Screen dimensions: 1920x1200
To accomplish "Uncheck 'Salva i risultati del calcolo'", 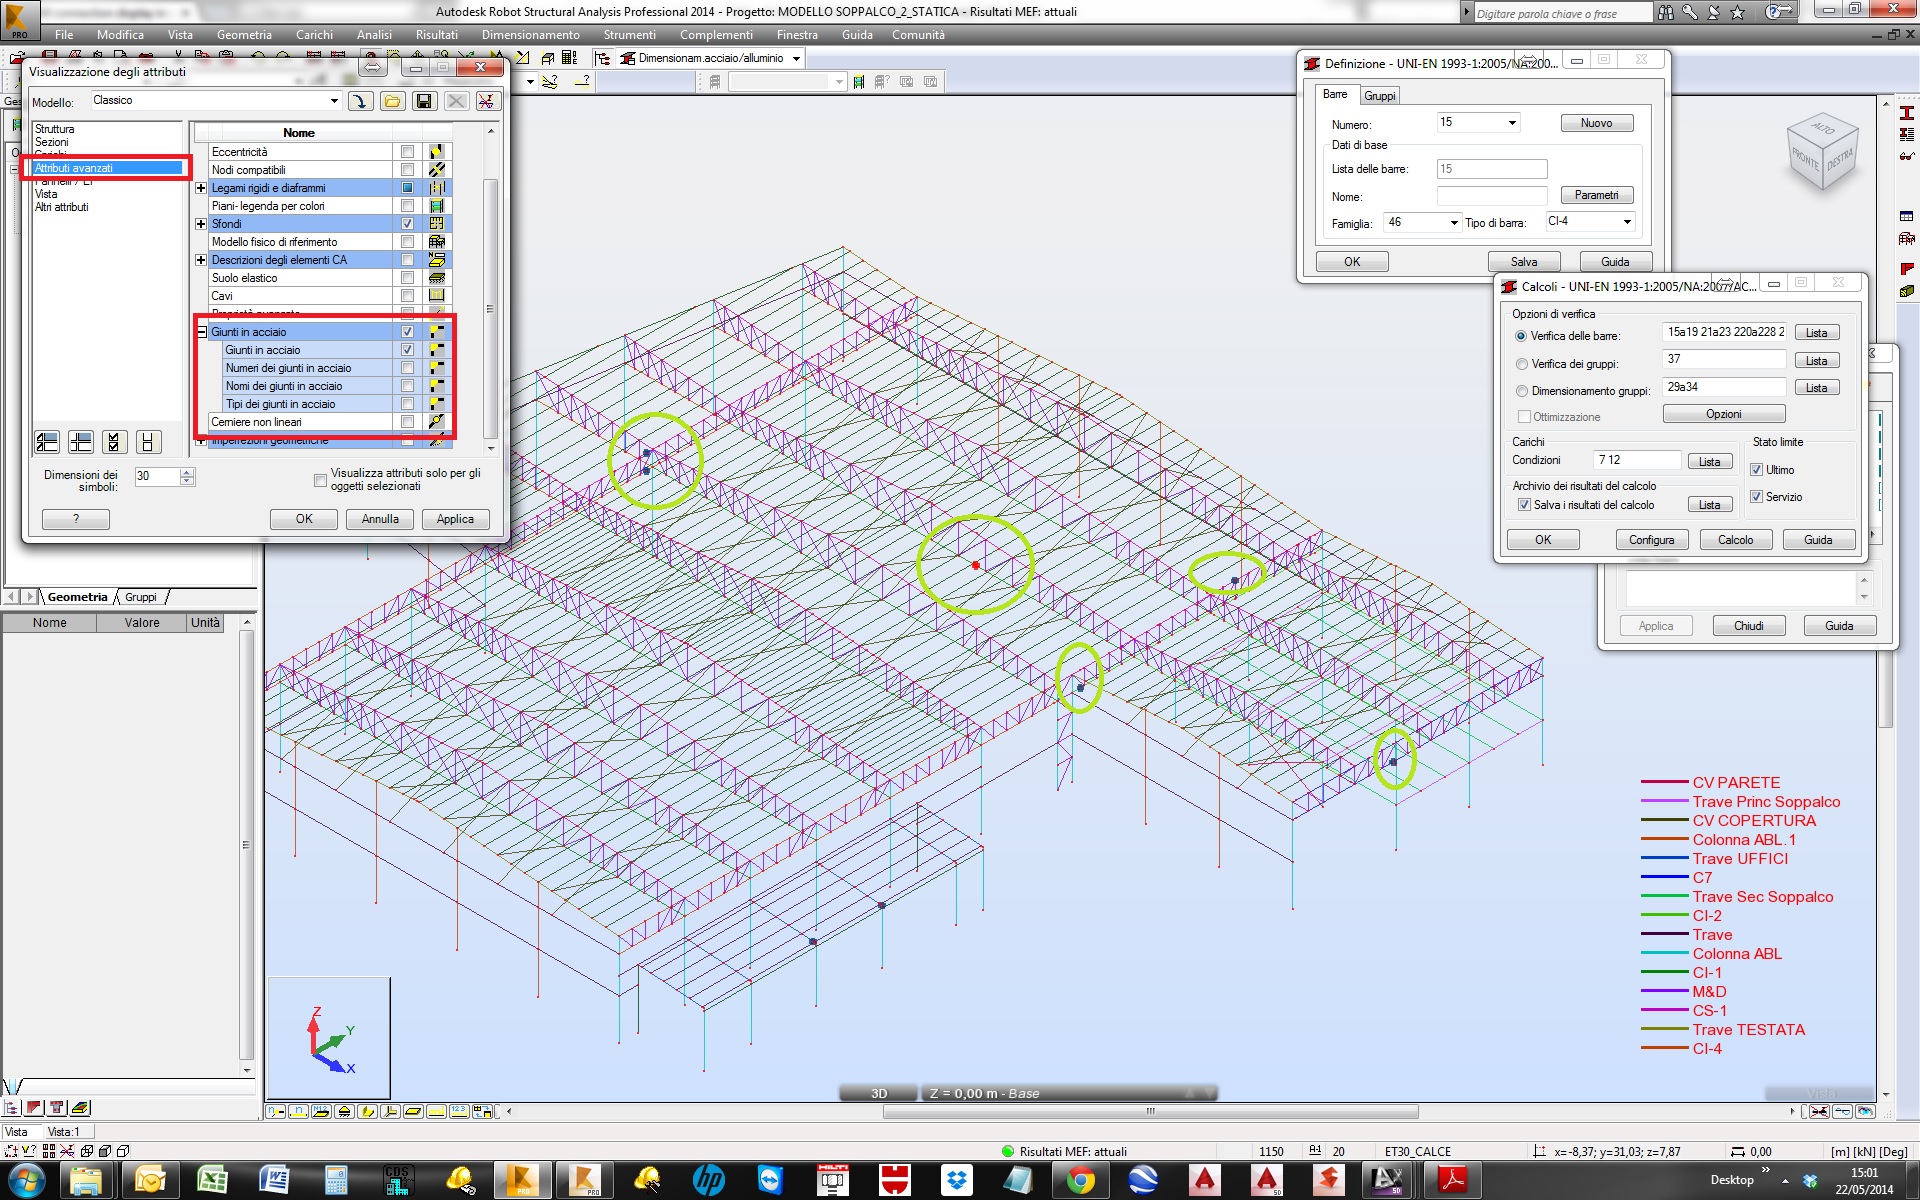I will point(1524,505).
